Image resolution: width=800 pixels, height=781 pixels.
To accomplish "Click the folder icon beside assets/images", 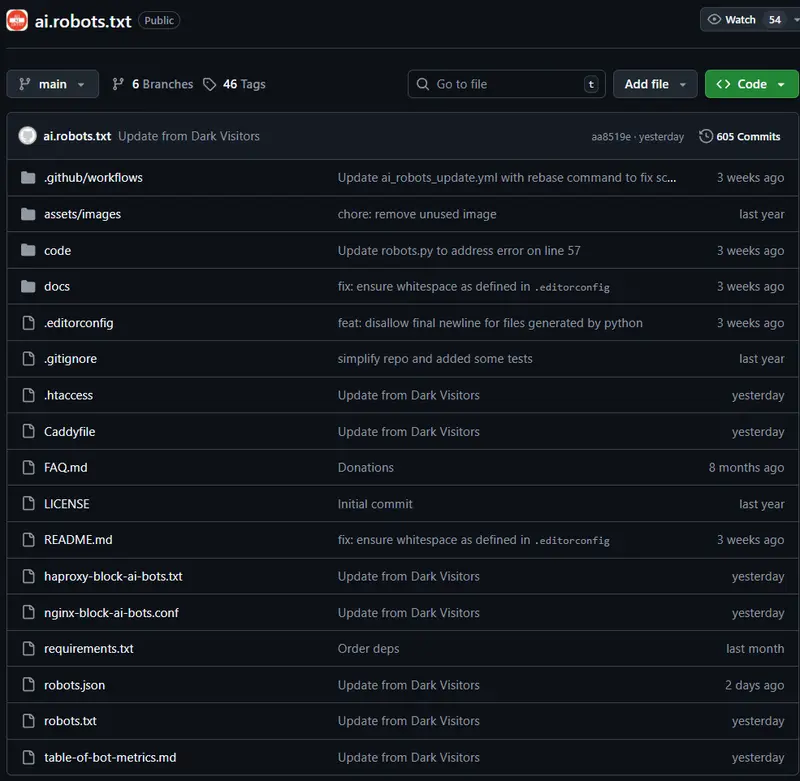I will pyautogui.click(x=27, y=214).
